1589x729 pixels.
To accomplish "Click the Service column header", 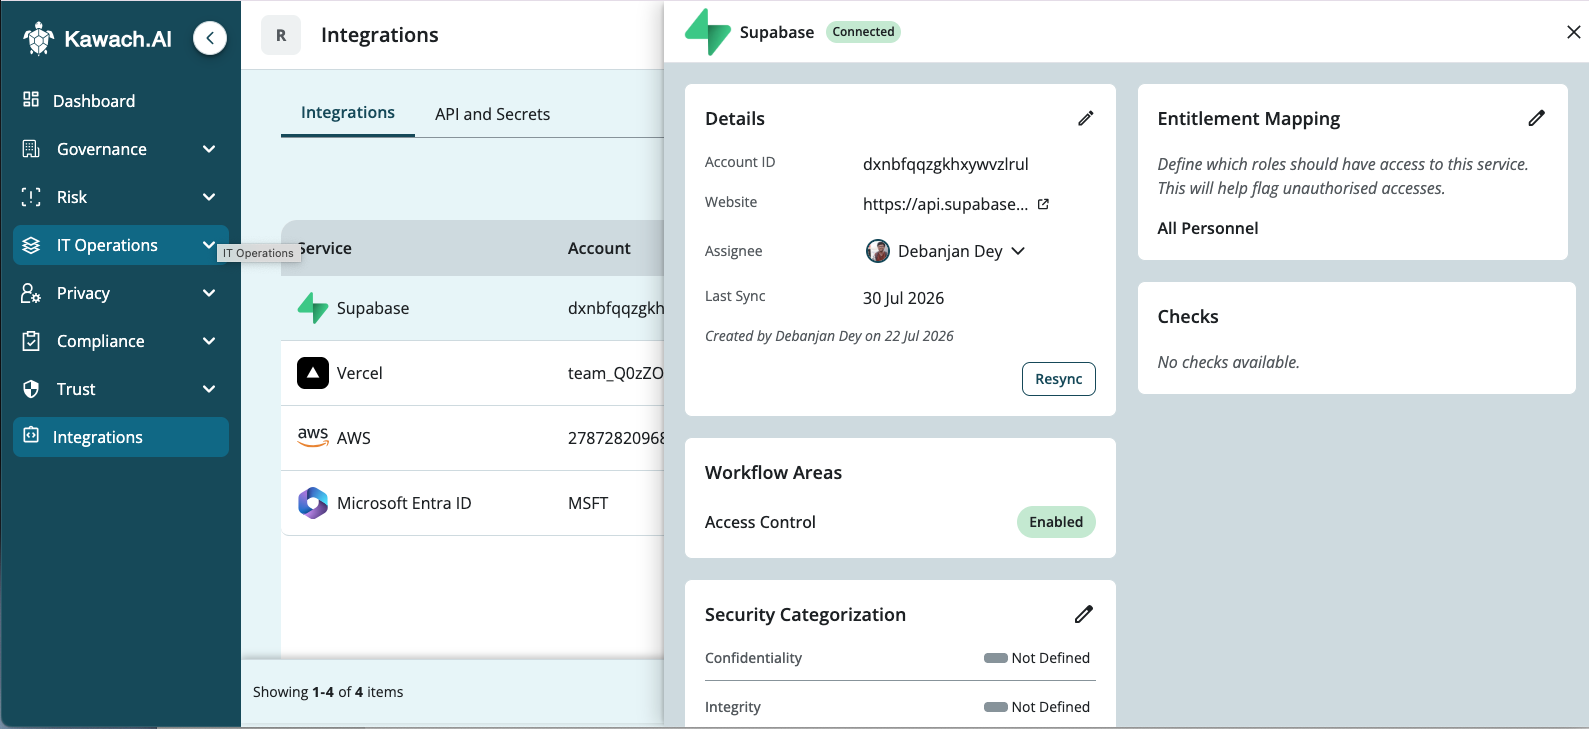I will [x=325, y=248].
